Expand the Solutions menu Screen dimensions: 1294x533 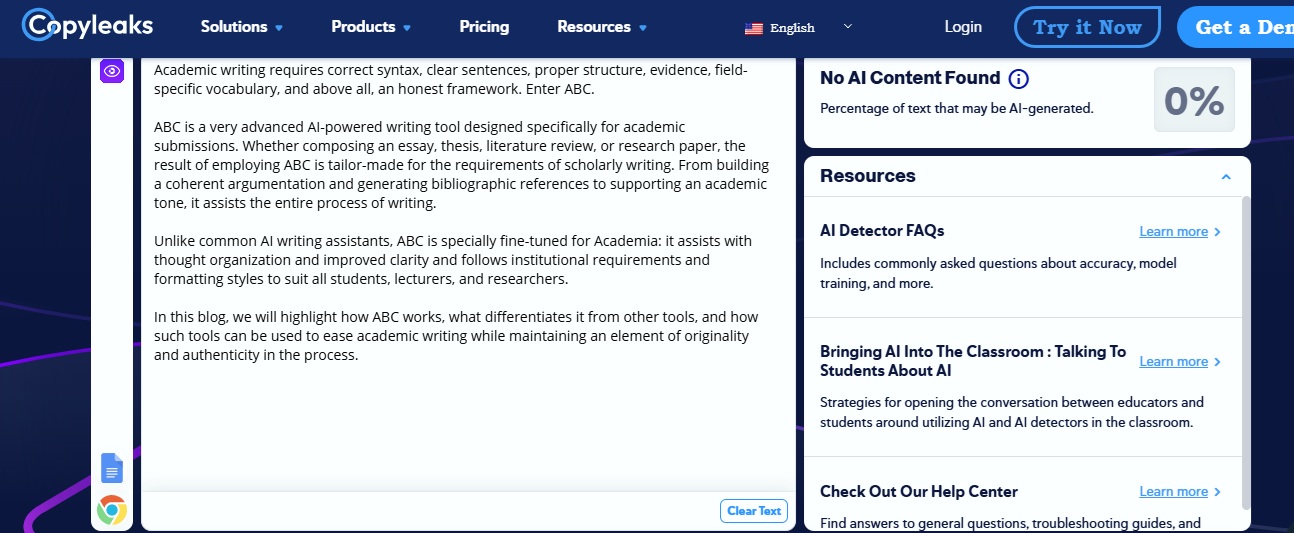click(242, 27)
